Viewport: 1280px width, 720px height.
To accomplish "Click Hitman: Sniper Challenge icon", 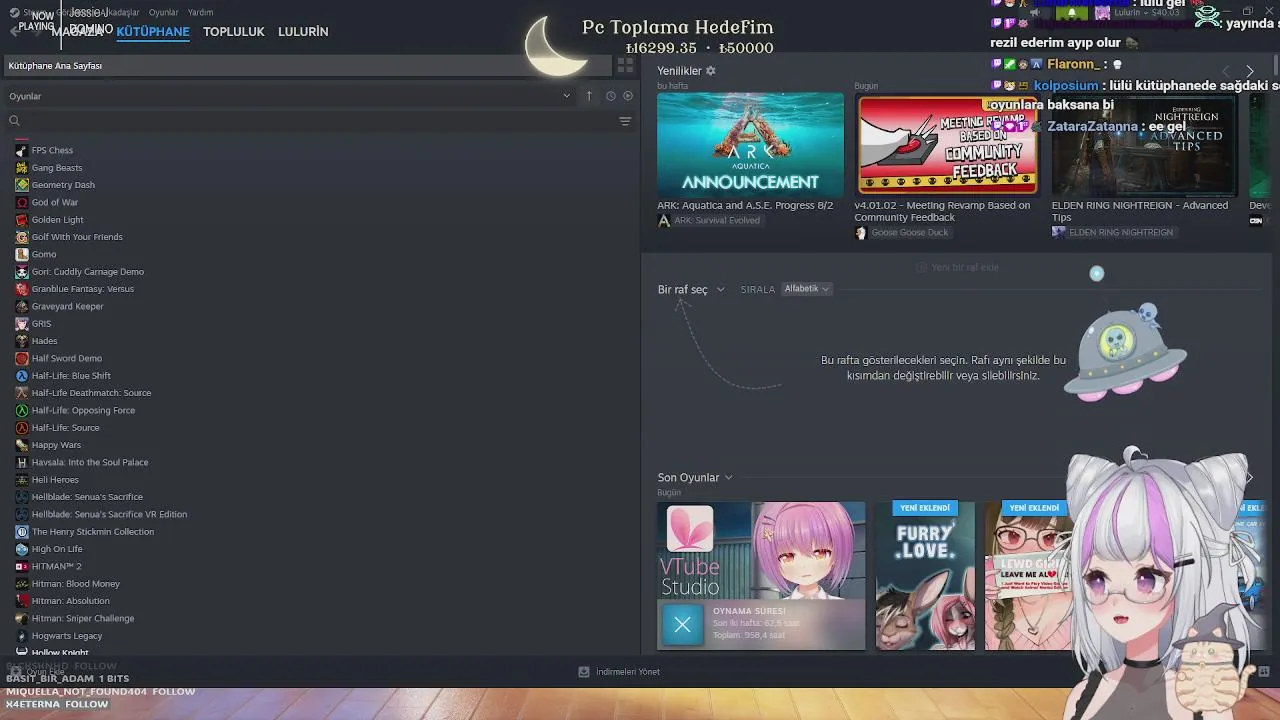I will (x=22, y=618).
